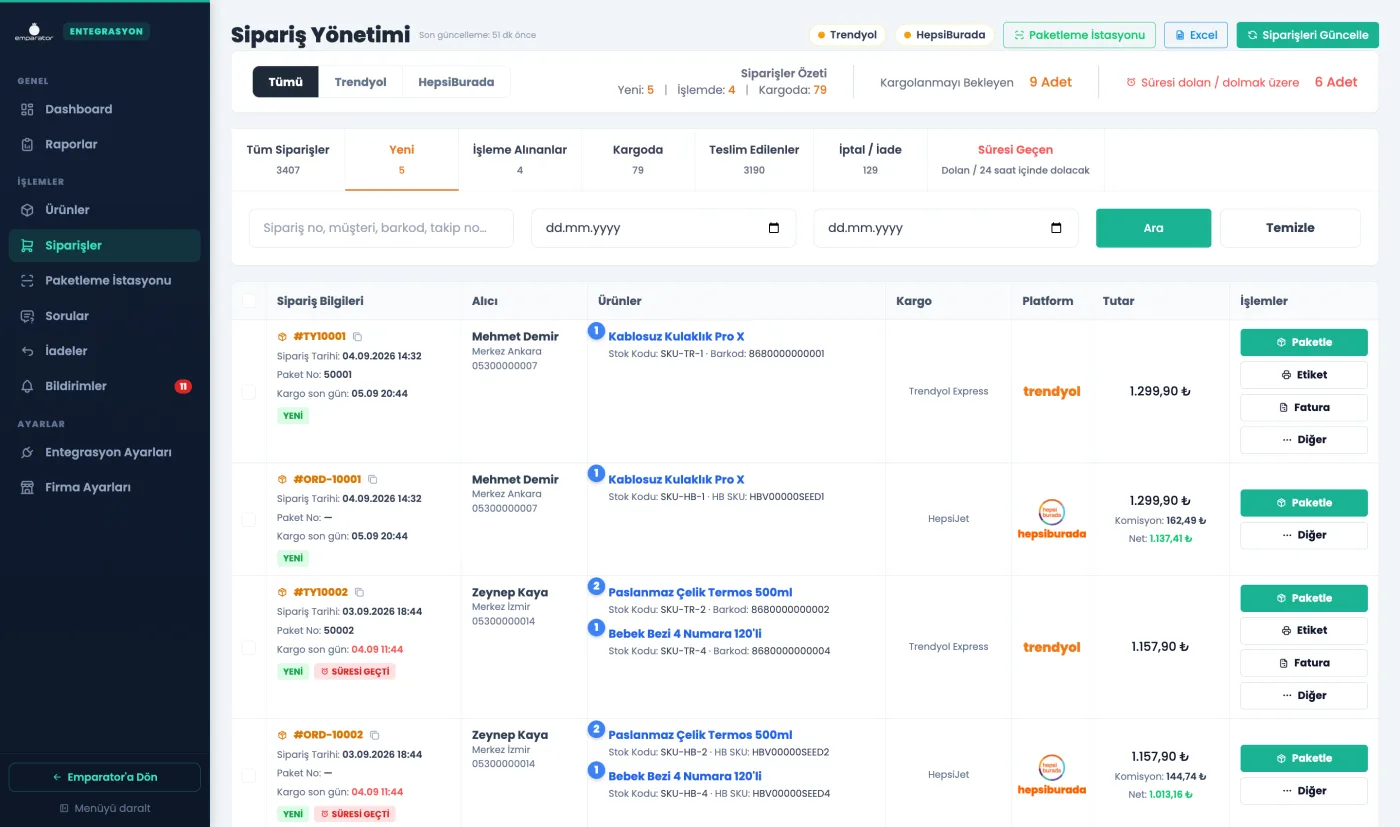The height and width of the screenshot is (827, 1400).
Task: Toggle the select-all checkbox in table header
Action: (x=249, y=300)
